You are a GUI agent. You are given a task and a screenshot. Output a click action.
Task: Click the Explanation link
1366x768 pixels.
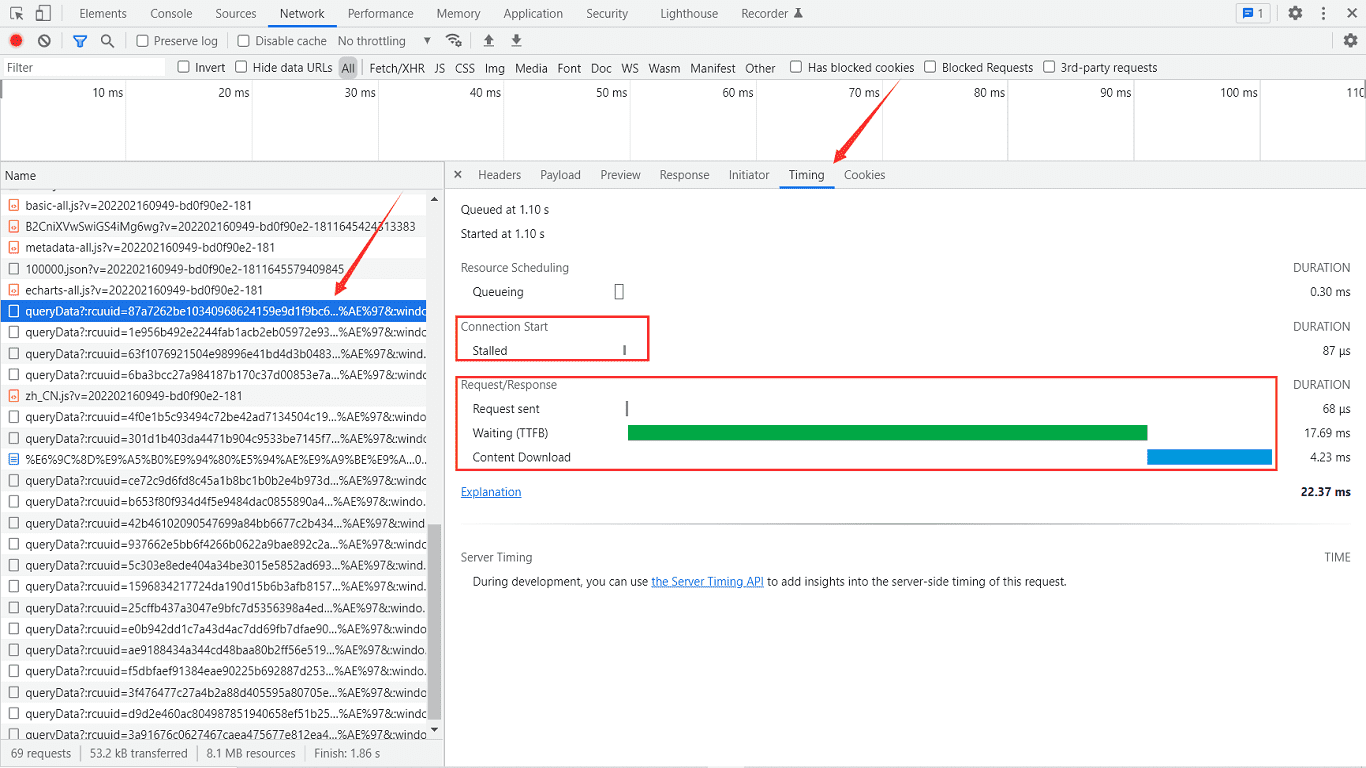pyautogui.click(x=491, y=492)
